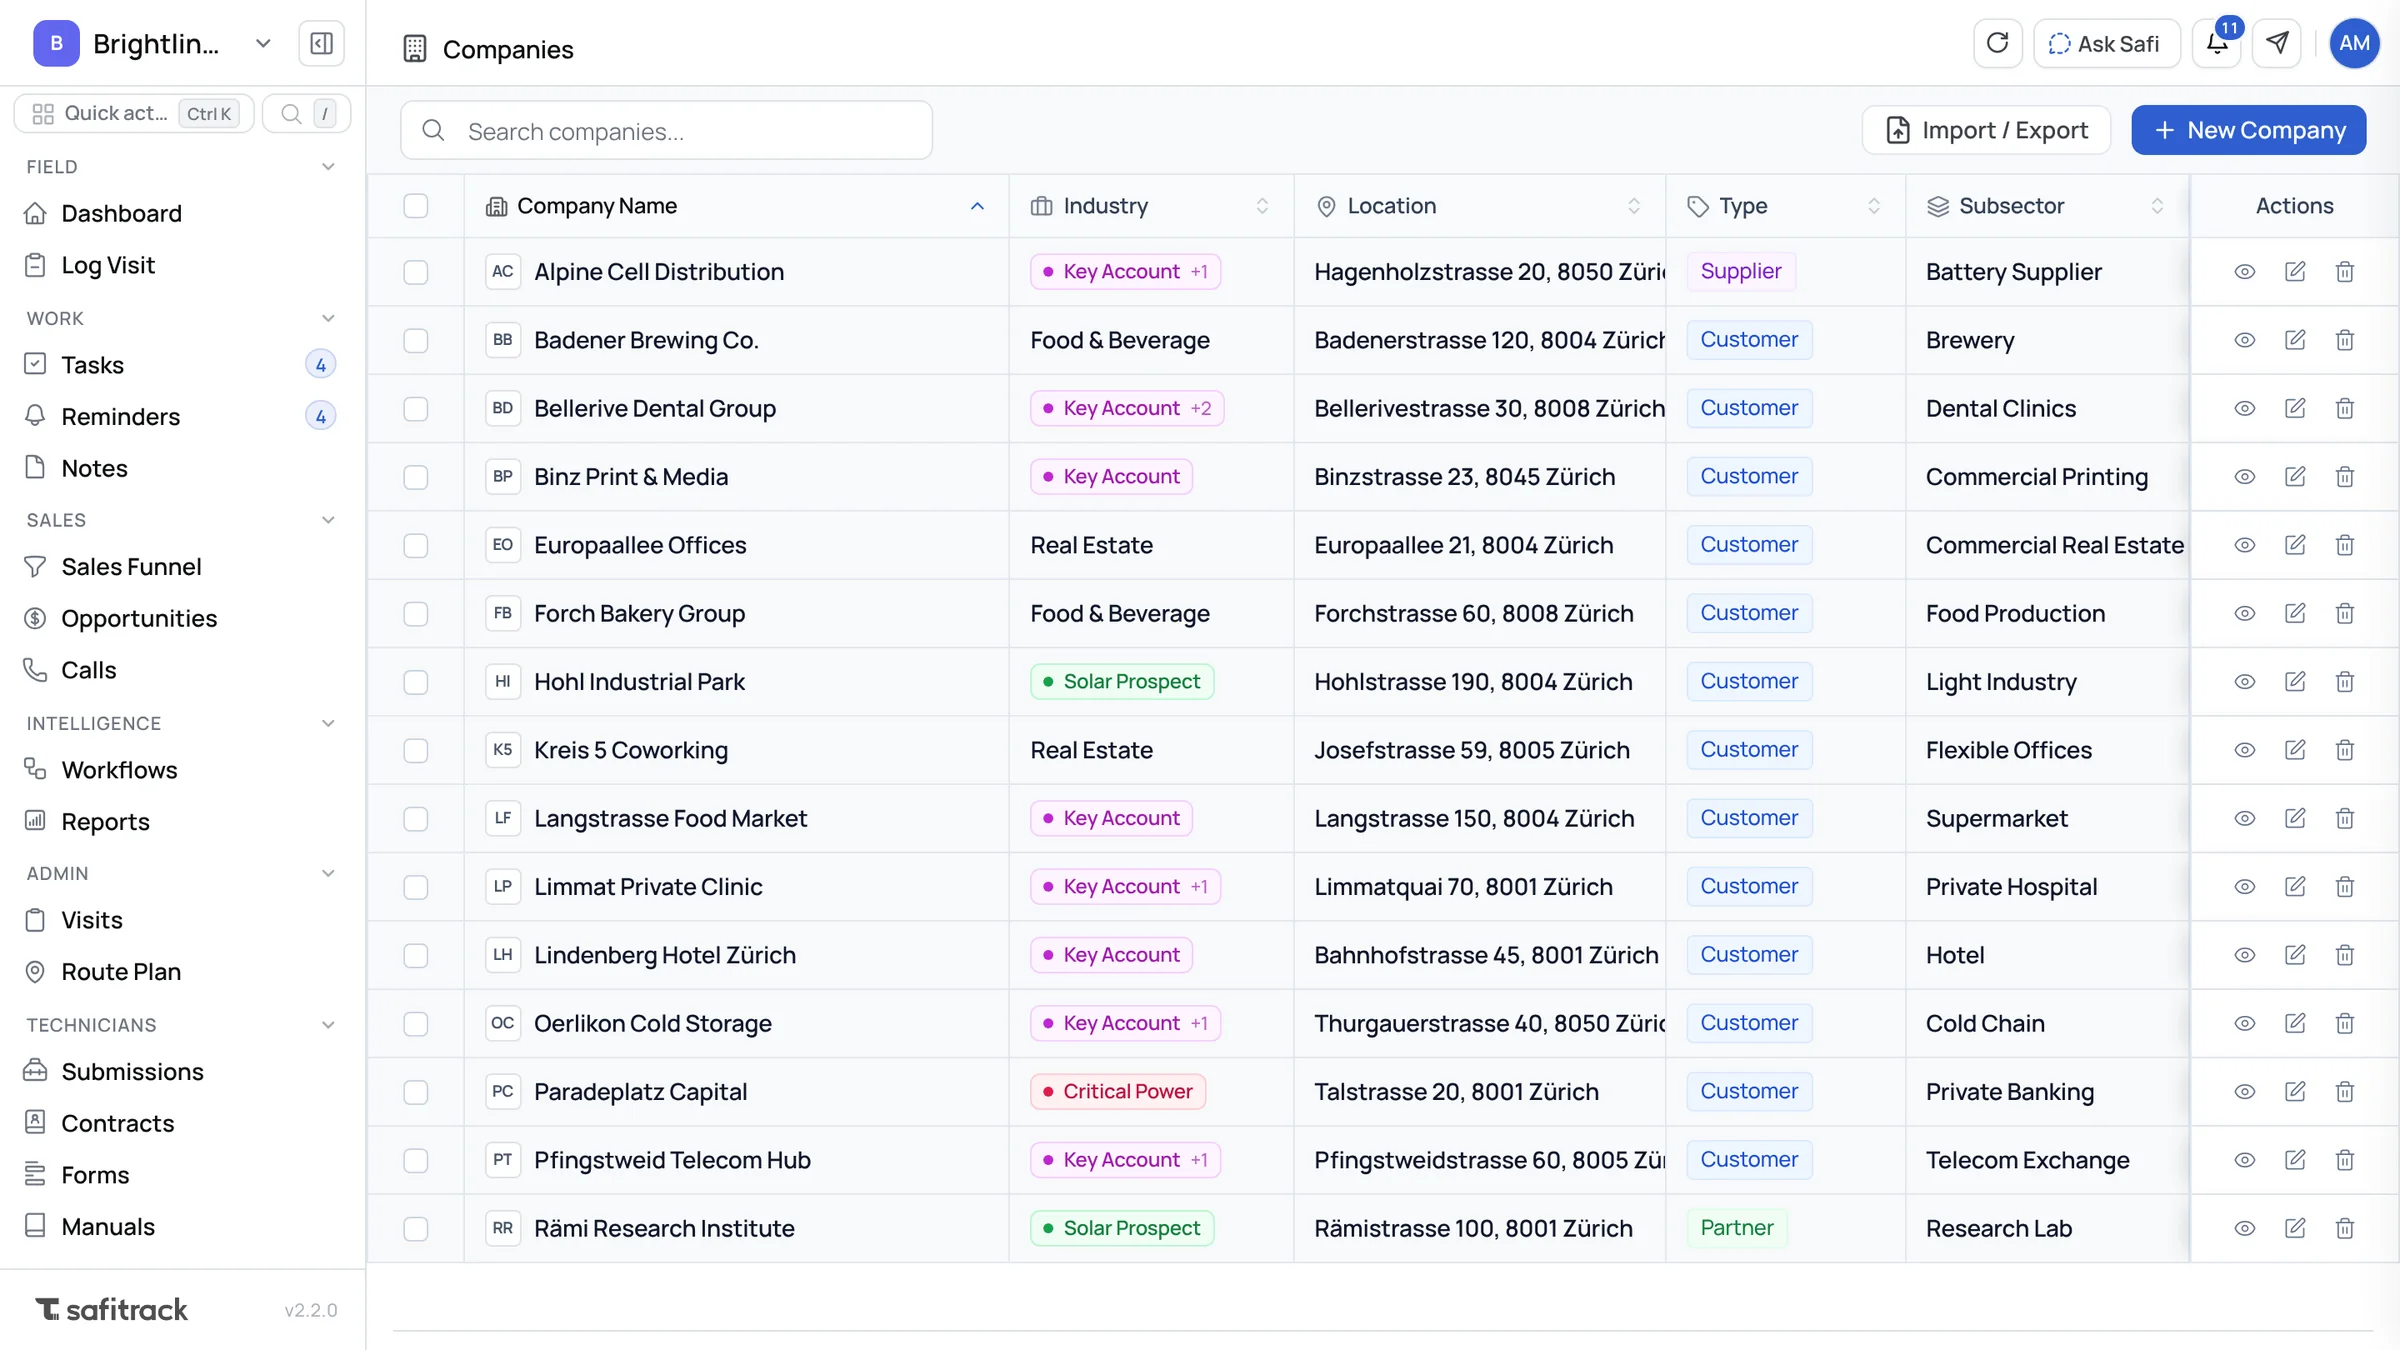Select the Pfingstweid Telecom Hub checkbox
The image size is (2400, 1350).
pos(416,1160)
